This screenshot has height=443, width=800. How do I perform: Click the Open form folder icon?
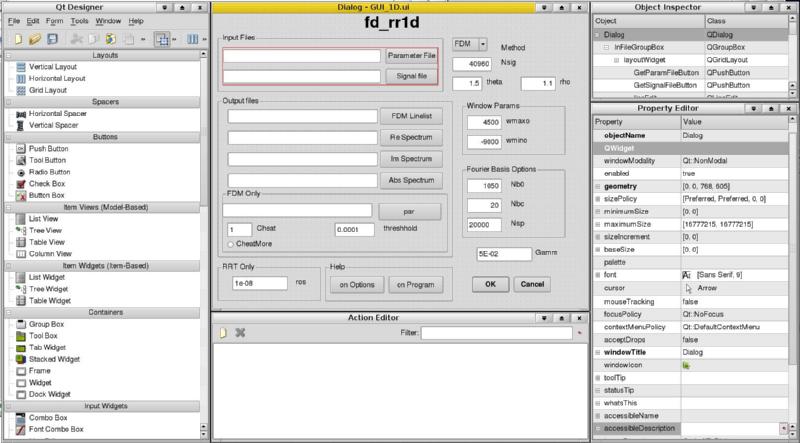35,39
